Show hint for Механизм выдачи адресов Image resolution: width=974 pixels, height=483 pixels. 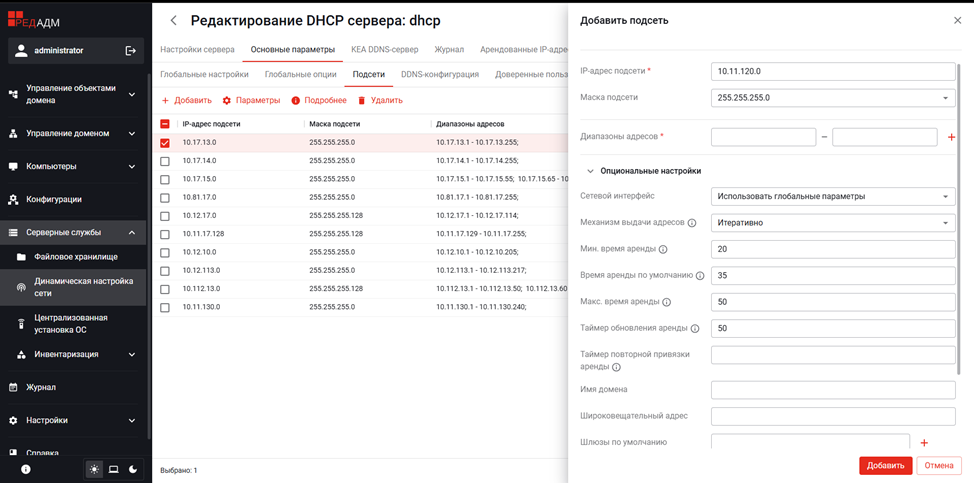tap(691, 223)
